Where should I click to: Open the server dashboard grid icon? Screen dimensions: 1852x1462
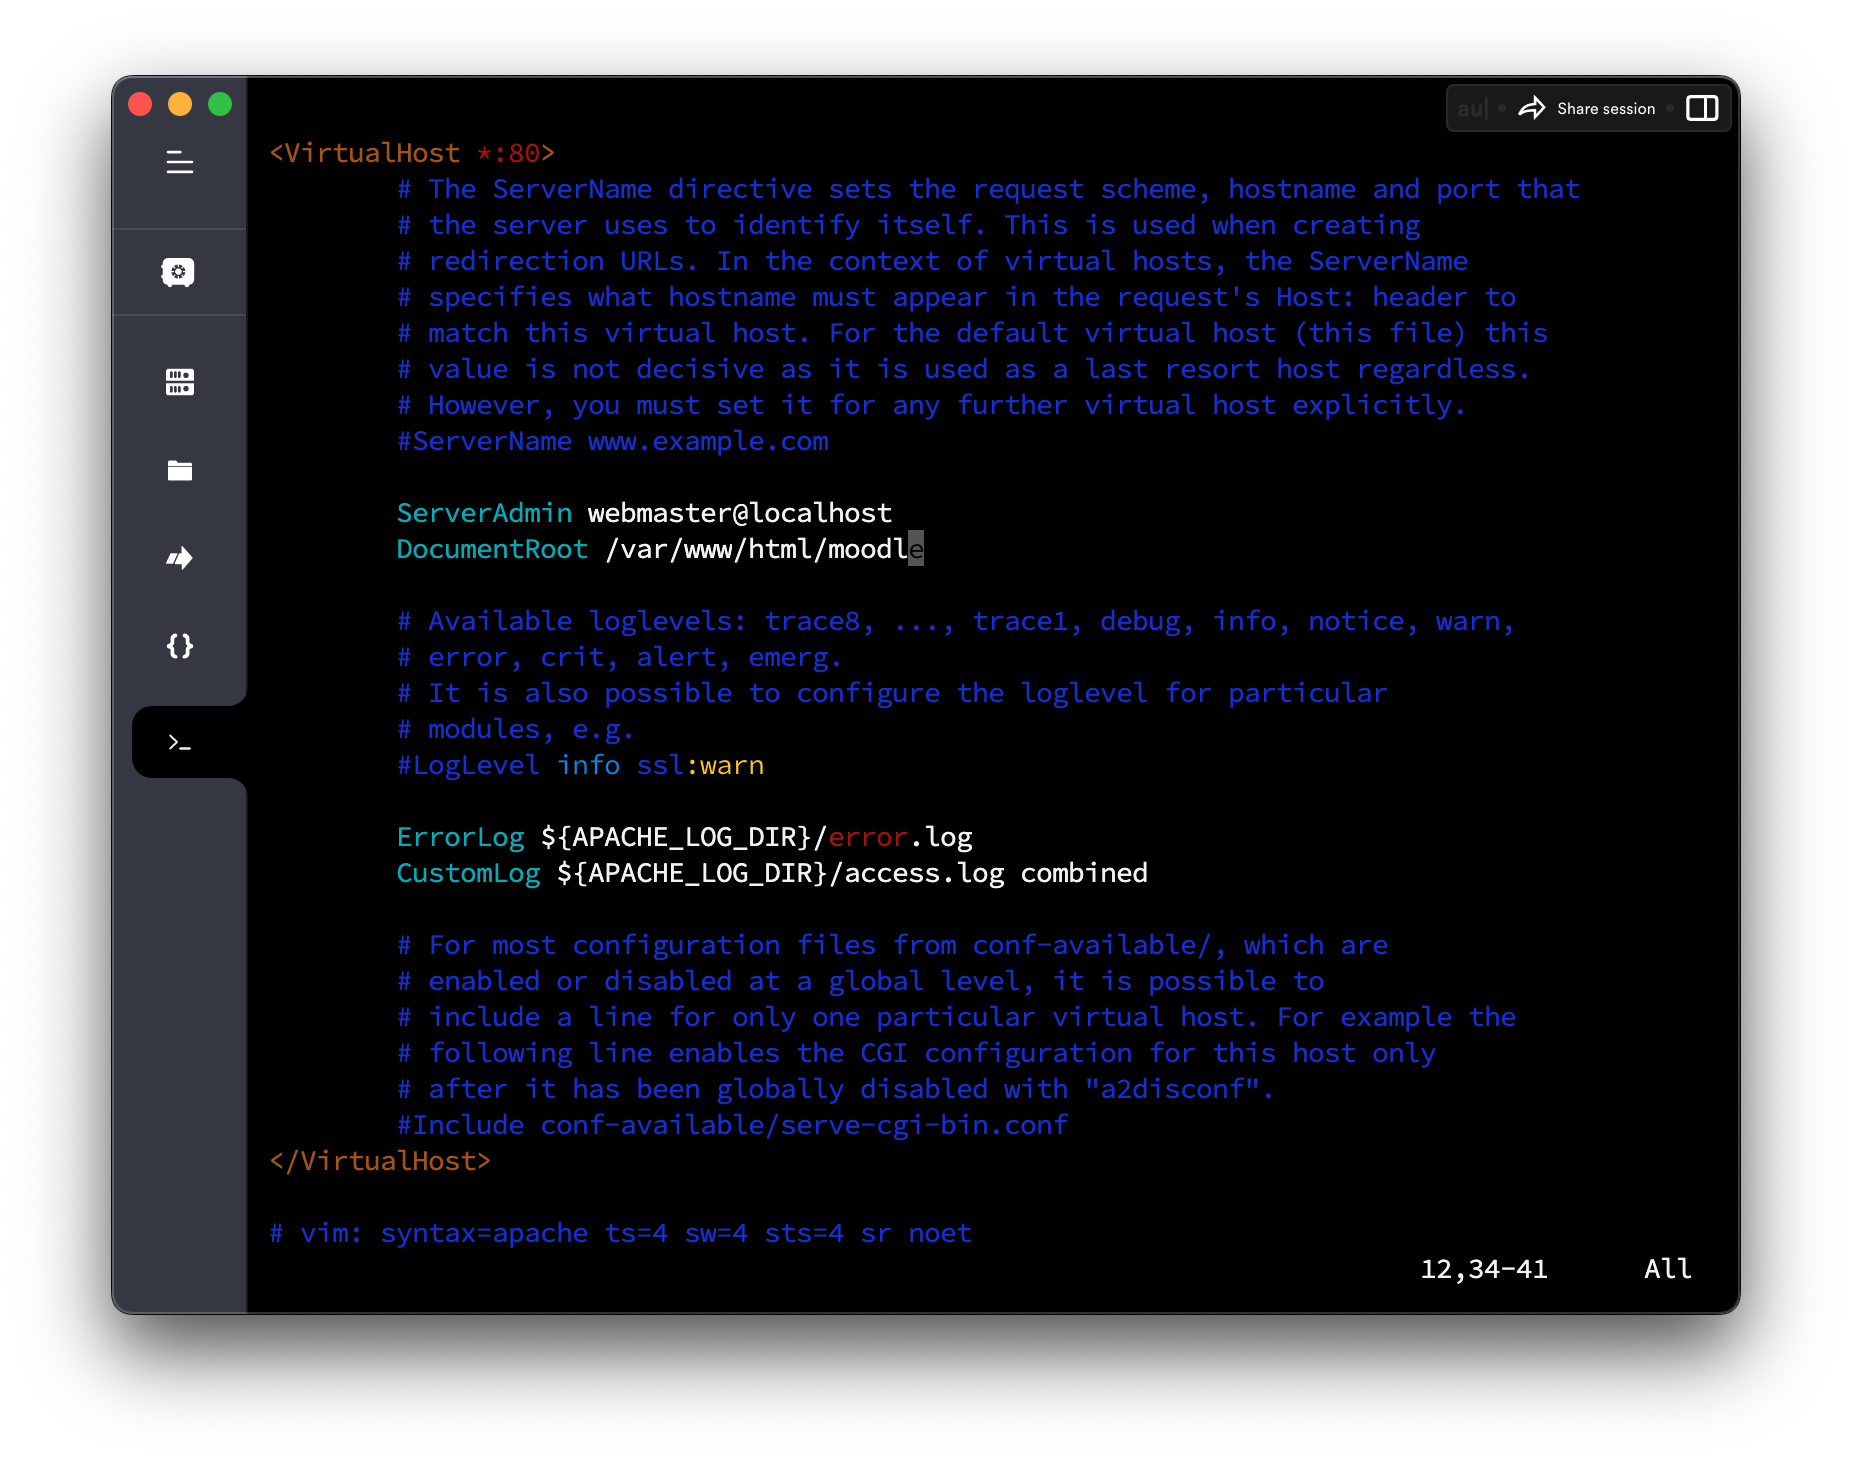pos(180,381)
